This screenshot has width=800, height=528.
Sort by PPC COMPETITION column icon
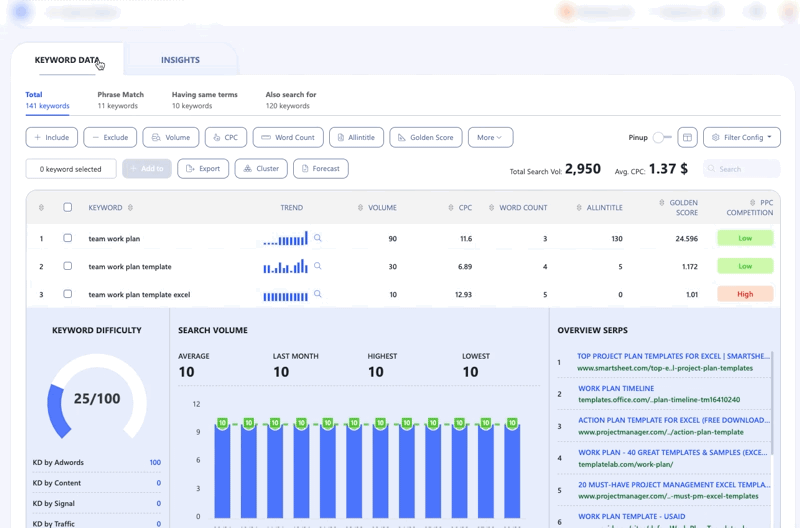click(752, 203)
